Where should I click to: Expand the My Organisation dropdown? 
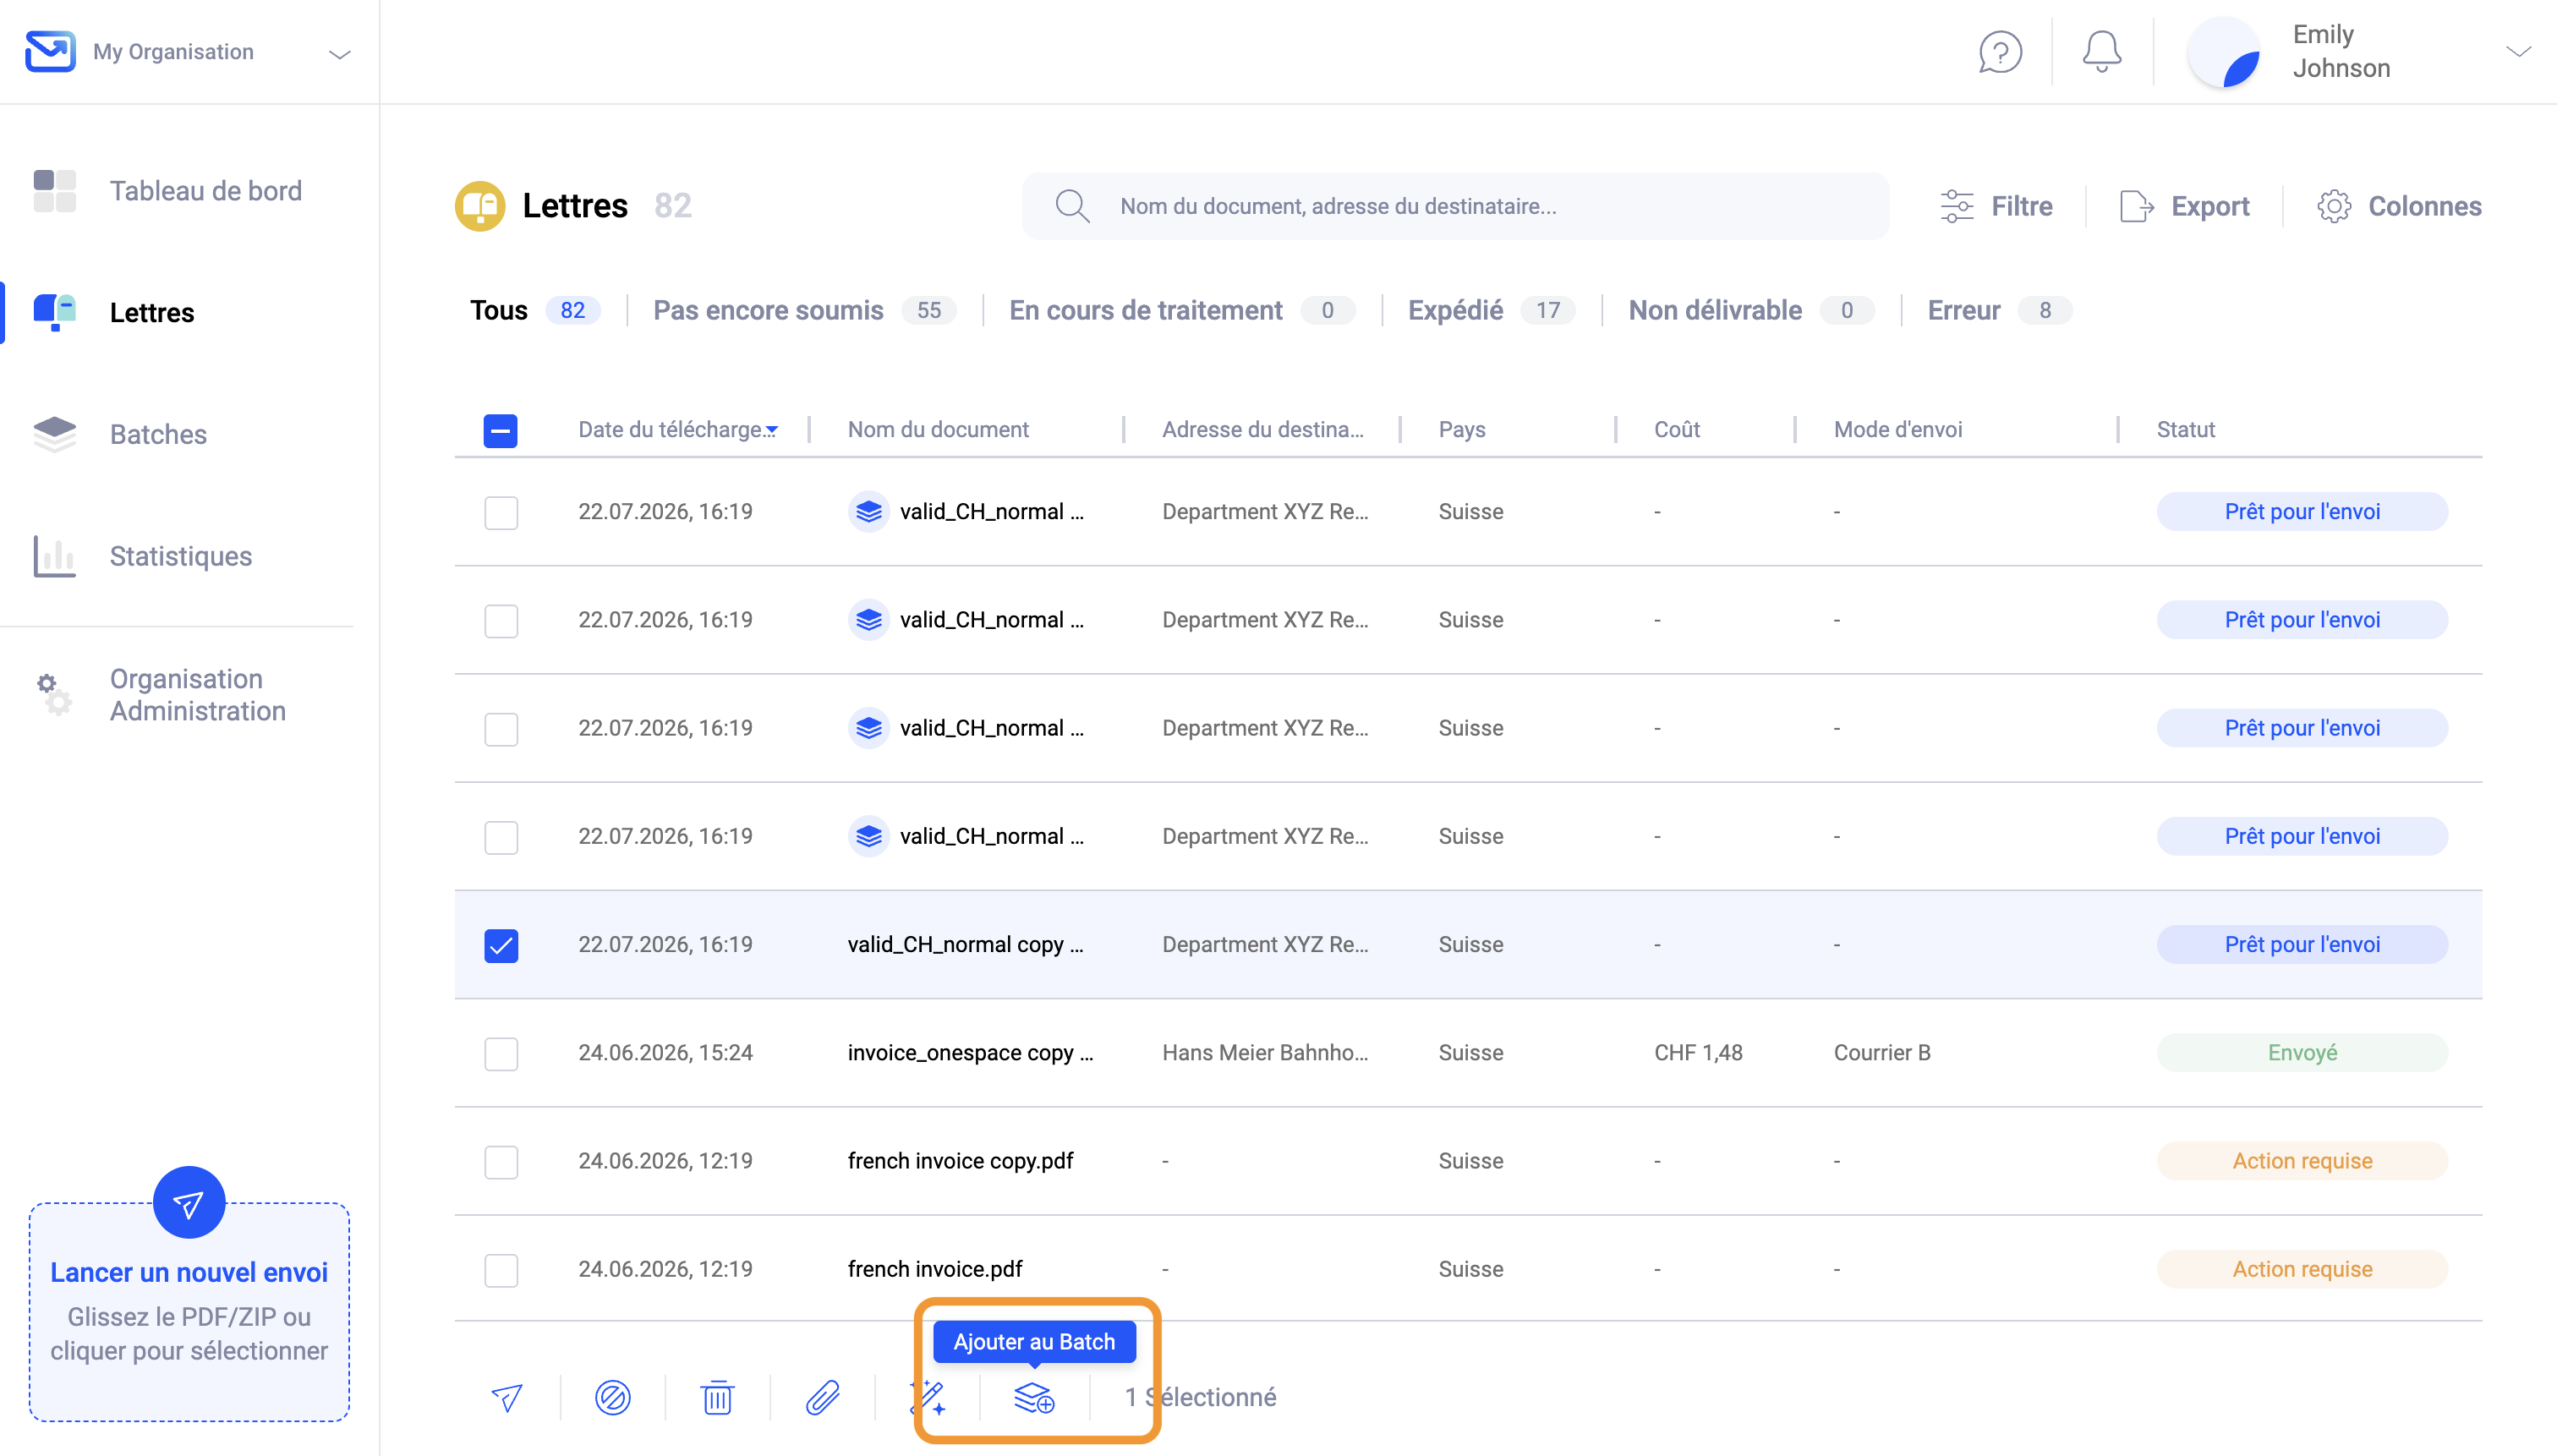pyautogui.click(x=340, y=54)
